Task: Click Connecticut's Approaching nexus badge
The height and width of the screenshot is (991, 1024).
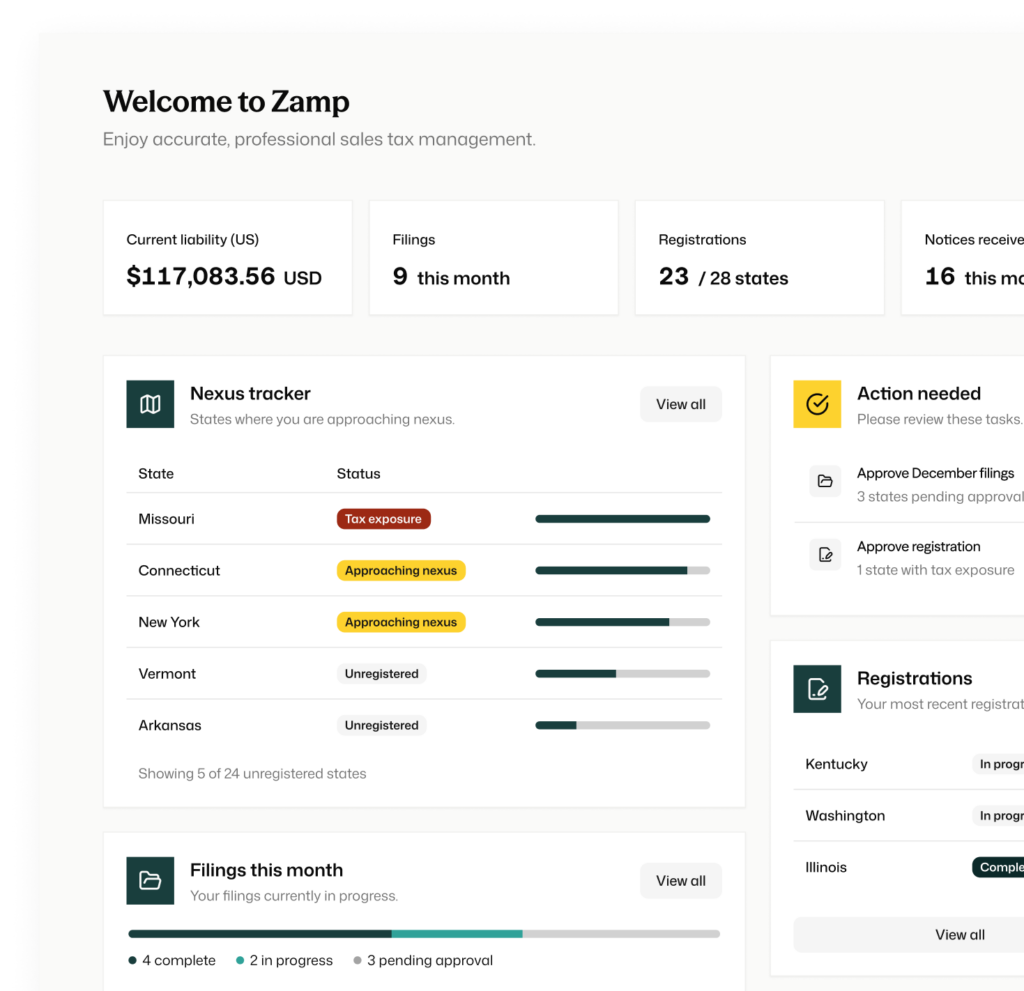Action: coord(401,570)
